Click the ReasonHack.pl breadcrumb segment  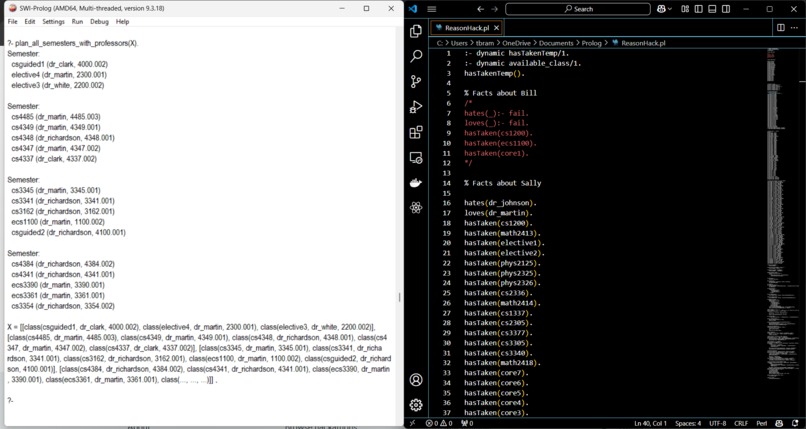(x=639, y=43)
